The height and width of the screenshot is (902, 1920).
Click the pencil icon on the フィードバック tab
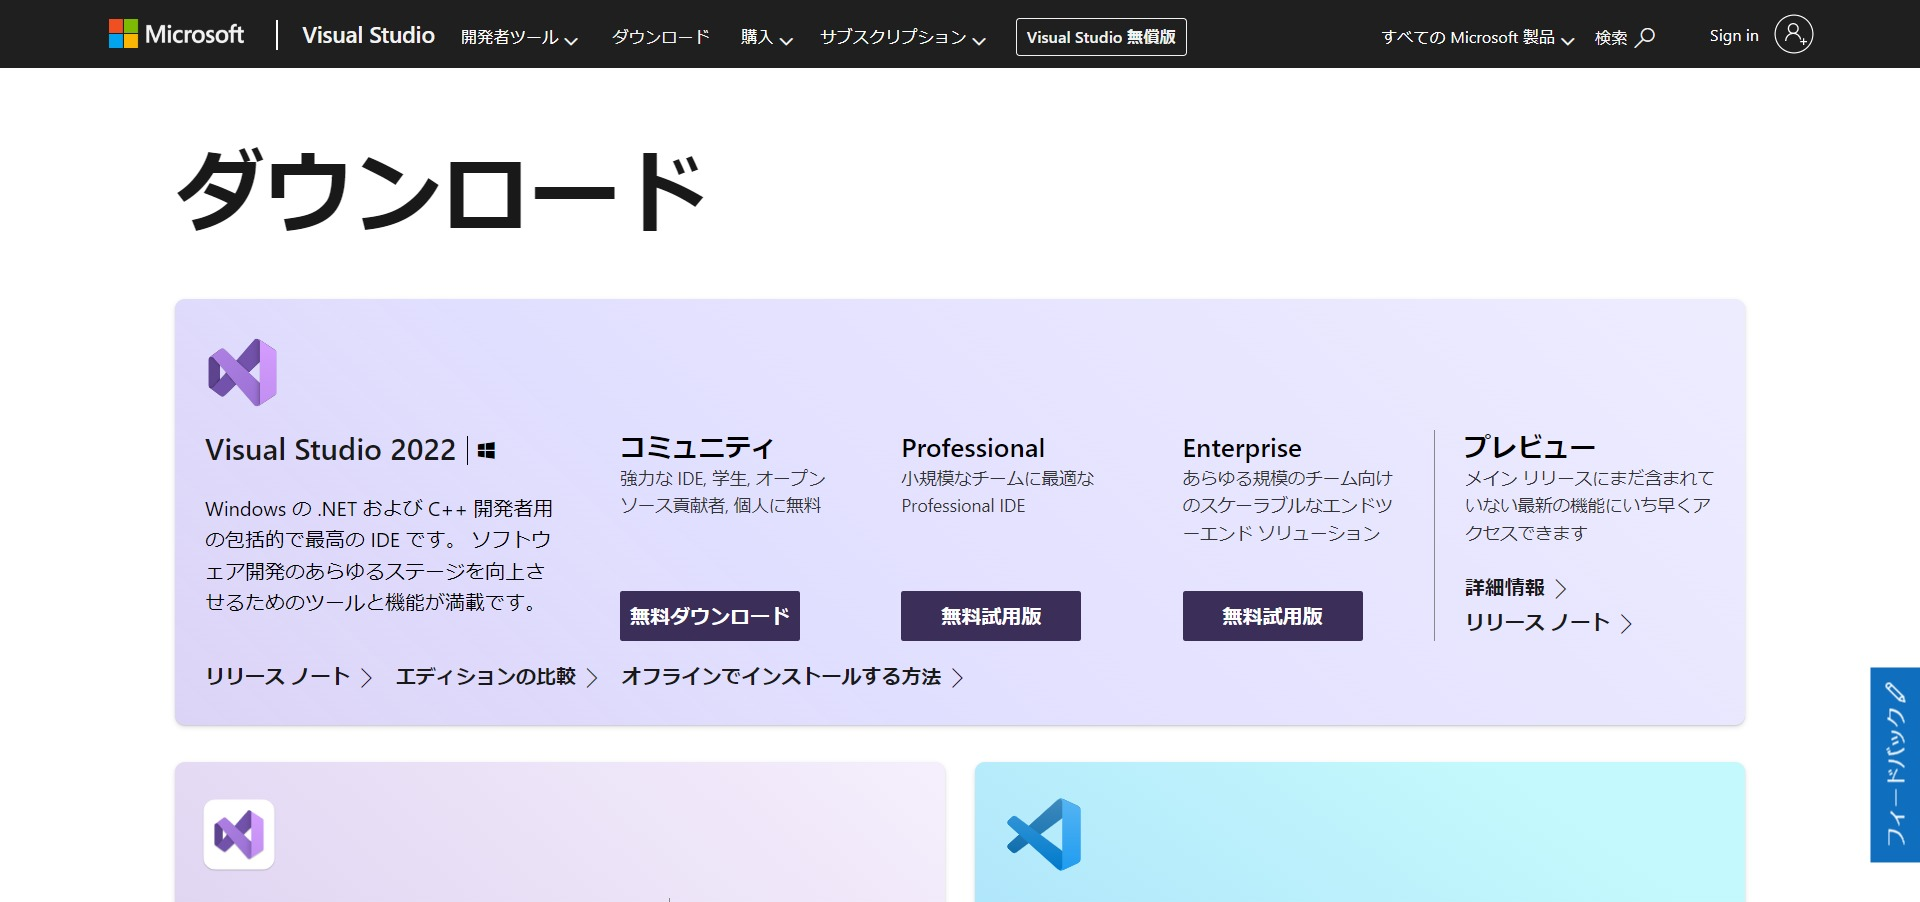point(1895,692)
